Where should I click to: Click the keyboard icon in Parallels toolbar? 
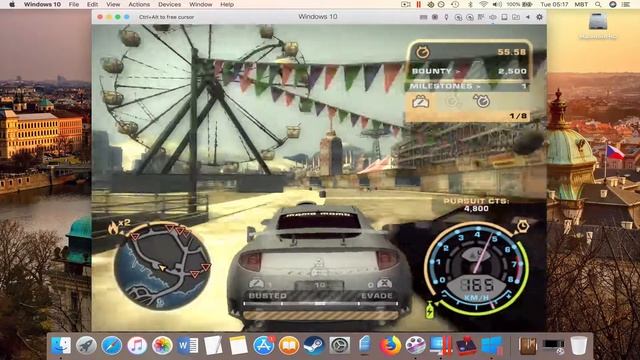click(423, 17)
